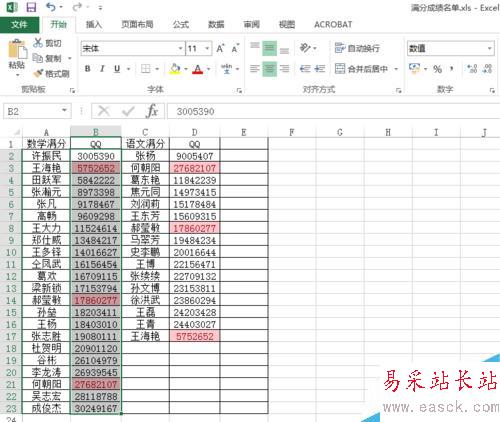
Task: Select cell 许振民 in column A
Action: click(46, 156)
